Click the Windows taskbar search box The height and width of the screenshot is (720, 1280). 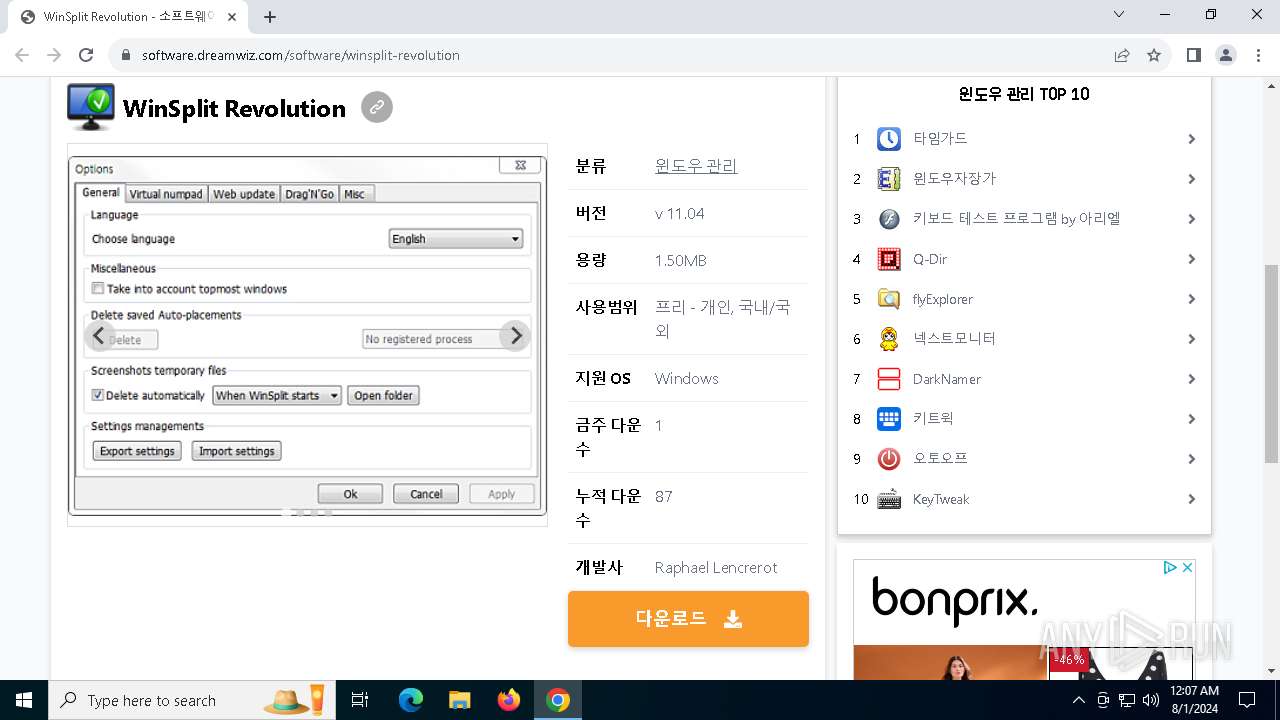coord(193,700)
